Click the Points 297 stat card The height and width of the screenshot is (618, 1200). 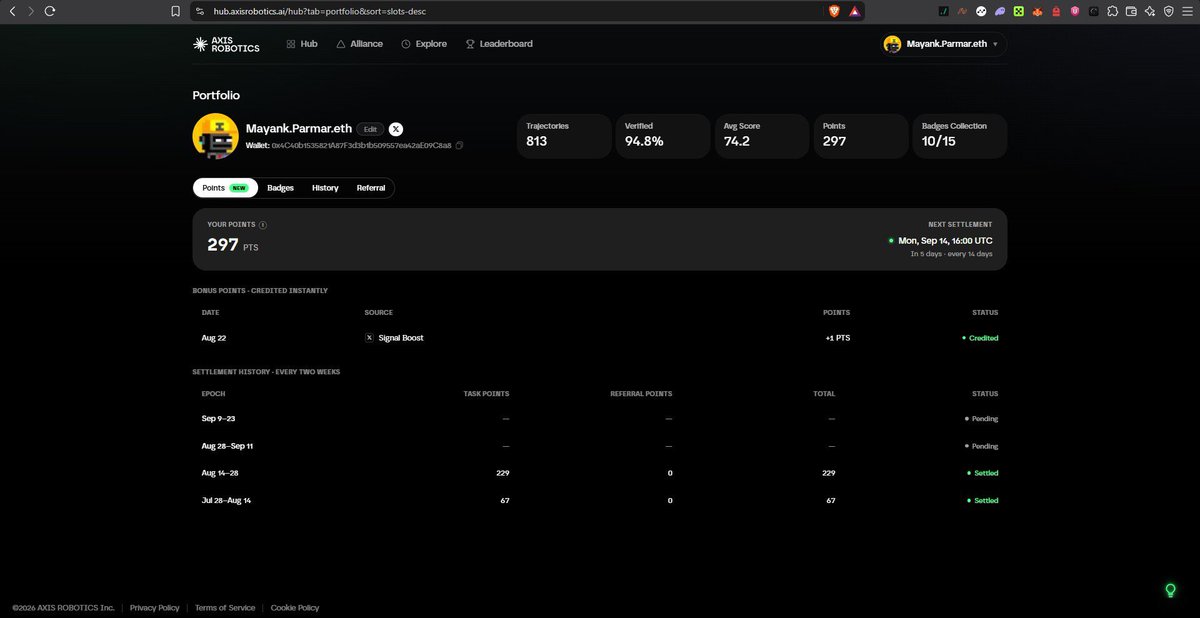860,136
